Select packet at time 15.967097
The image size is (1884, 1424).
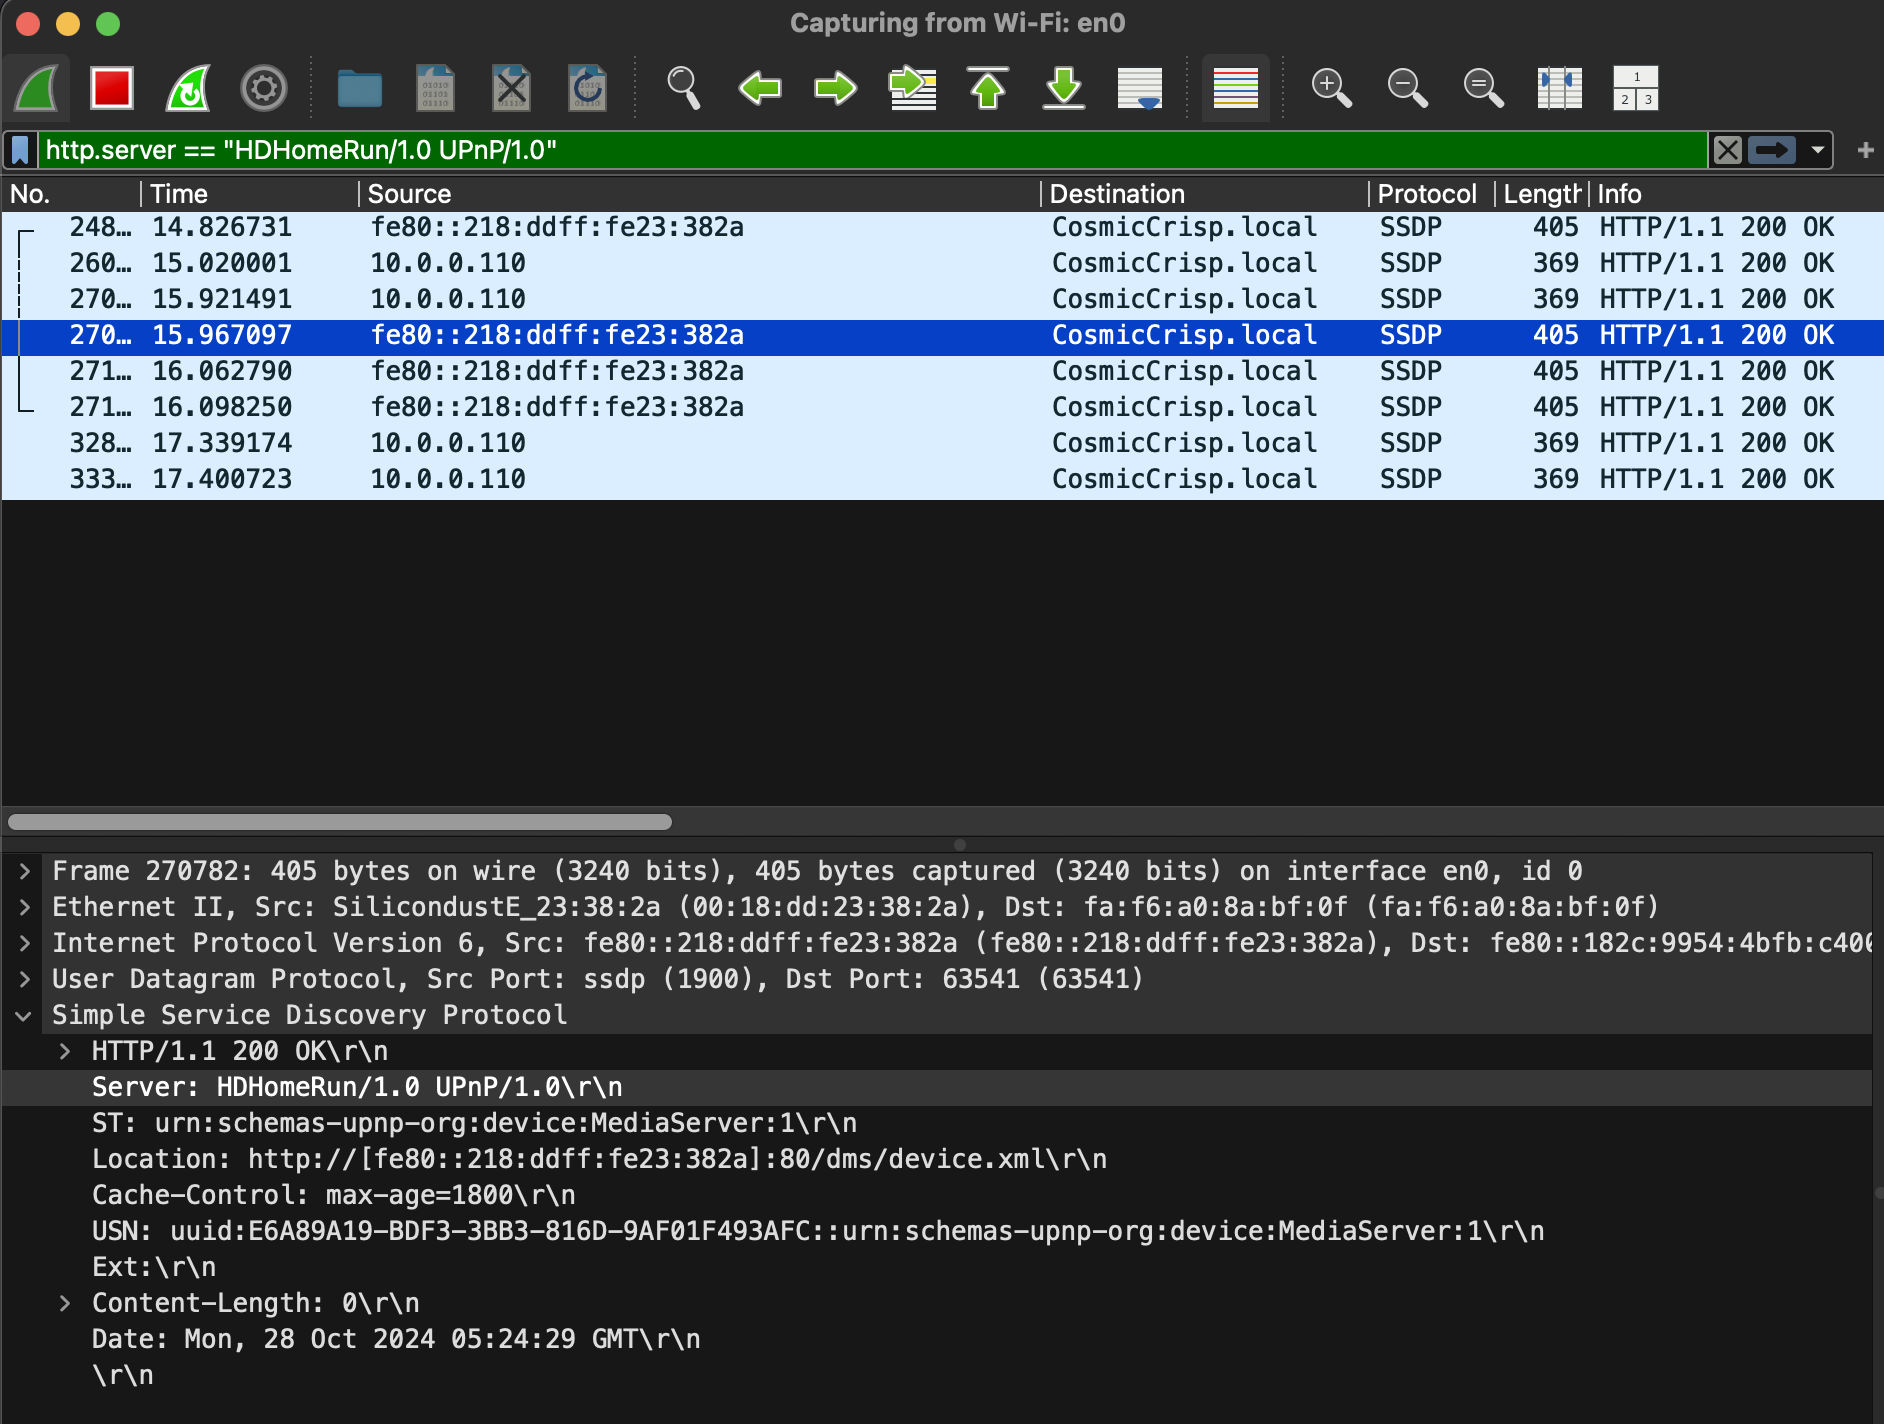pos(942,336)
